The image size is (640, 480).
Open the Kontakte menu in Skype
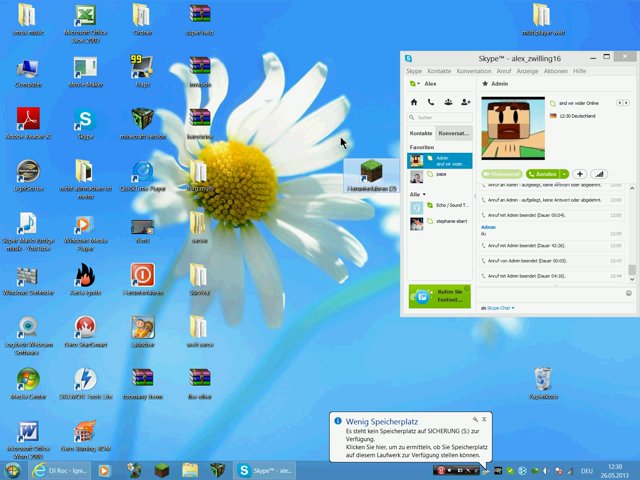click(439, 72)
